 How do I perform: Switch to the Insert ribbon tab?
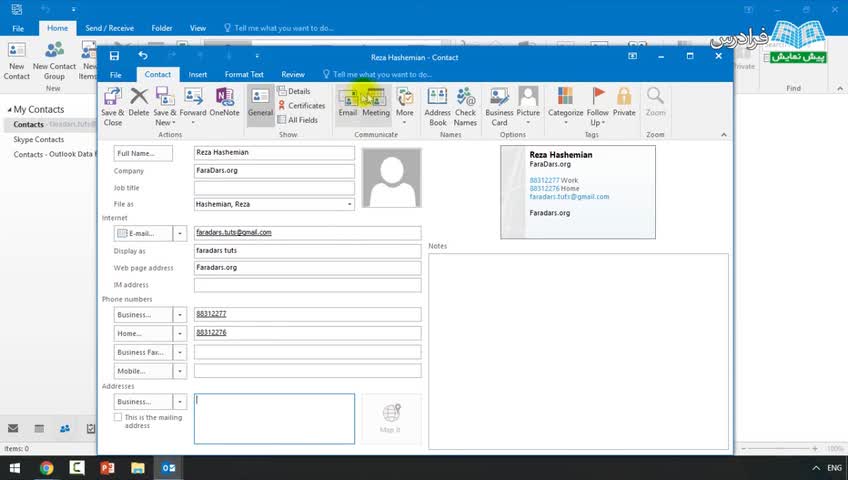[x=197, y=75]
